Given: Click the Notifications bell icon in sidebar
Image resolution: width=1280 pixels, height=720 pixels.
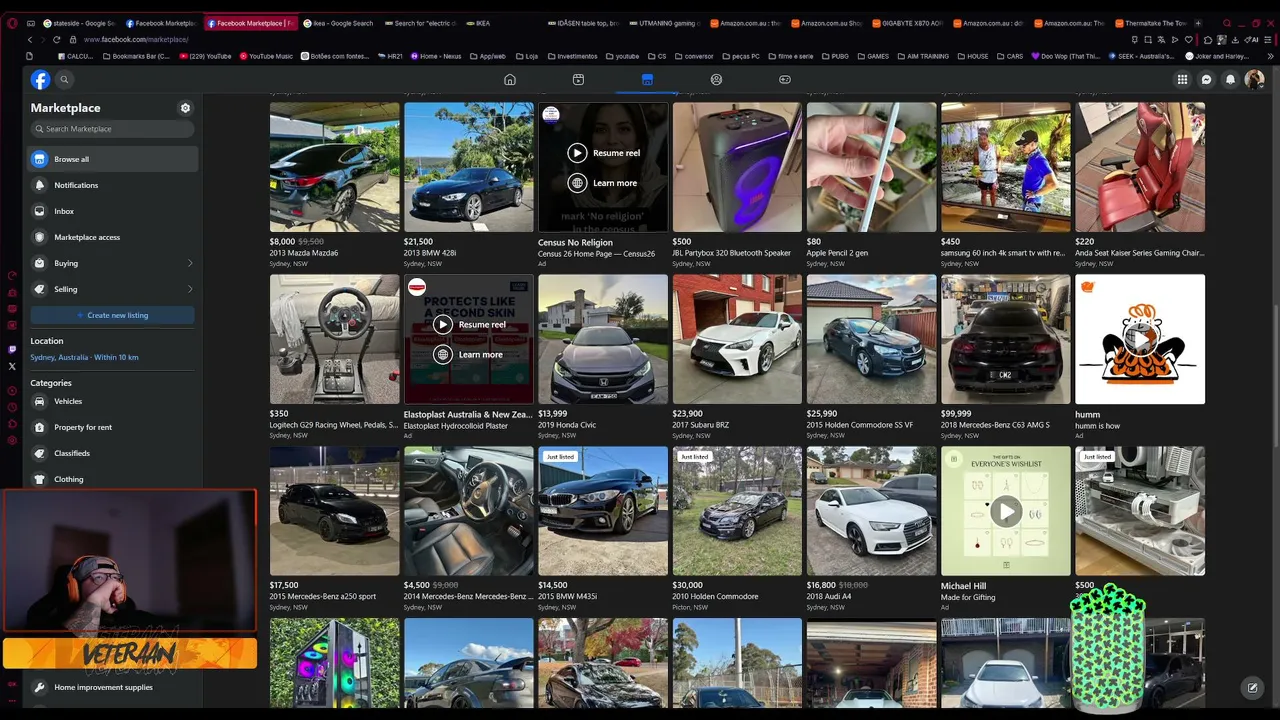Looking at the screenshot, I should coord(39,185).
